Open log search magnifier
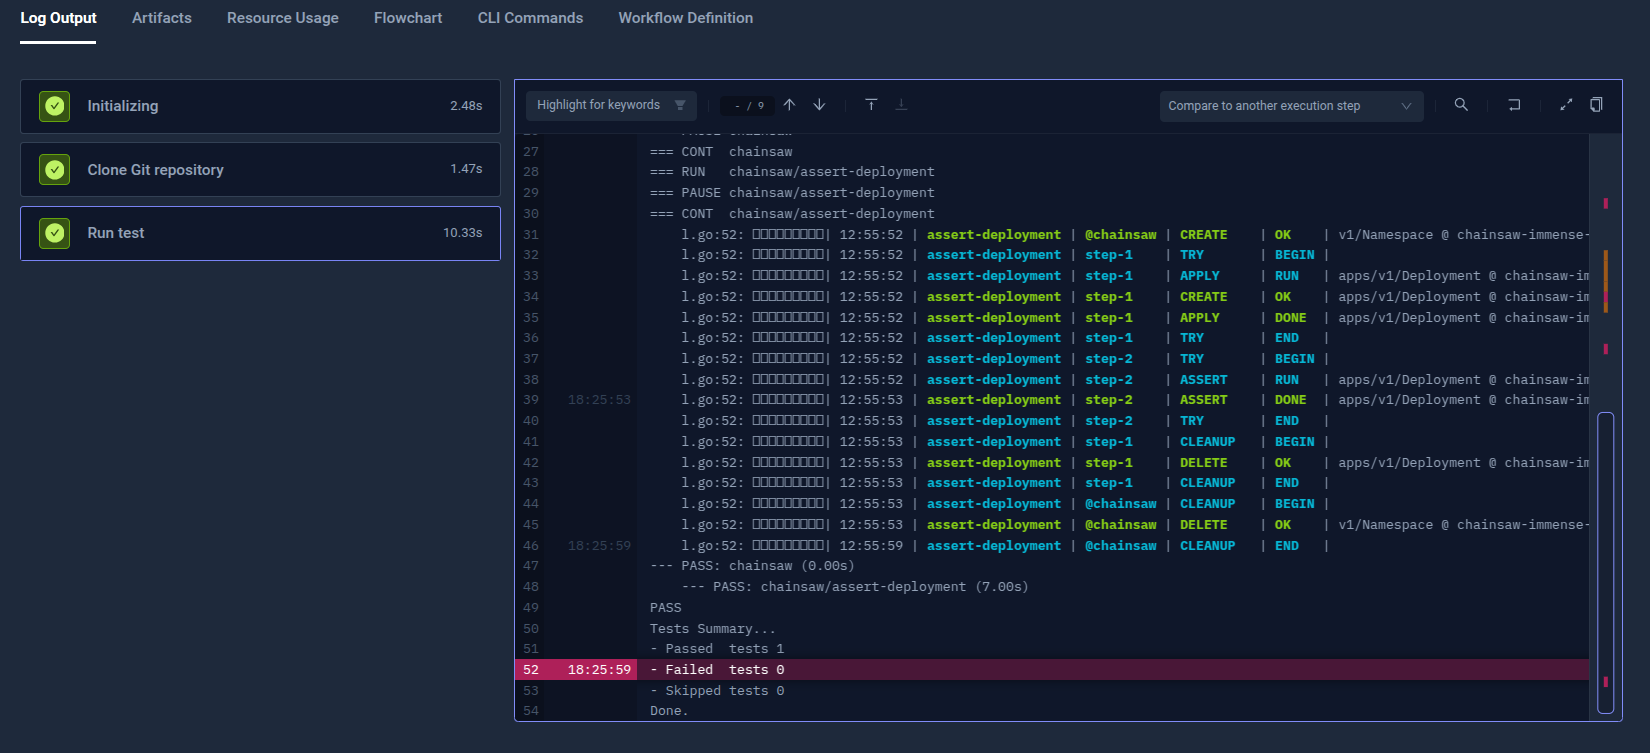The height and width of the screenshot is (753, 1650). (1461, 105)
